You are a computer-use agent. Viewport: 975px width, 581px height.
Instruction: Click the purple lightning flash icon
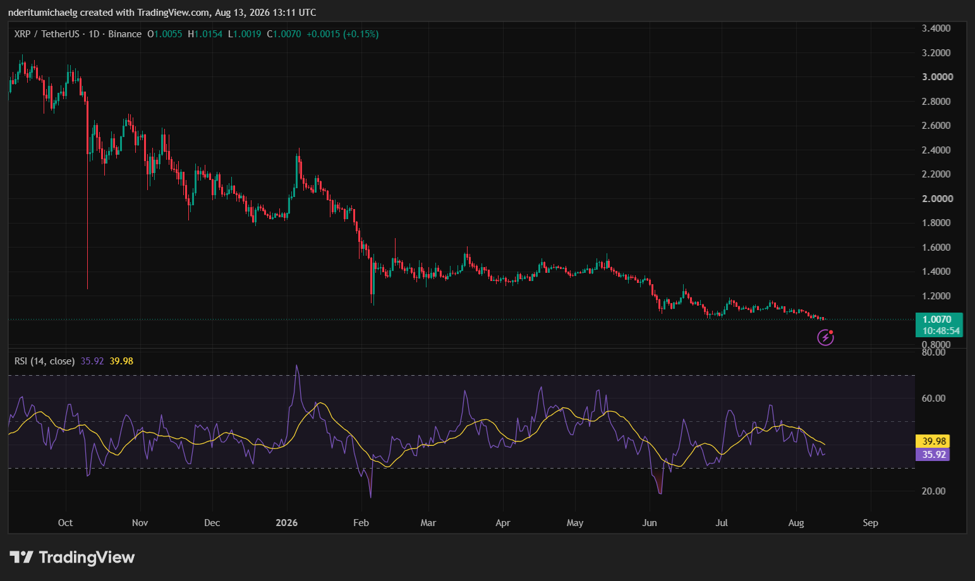pos(825,337)
